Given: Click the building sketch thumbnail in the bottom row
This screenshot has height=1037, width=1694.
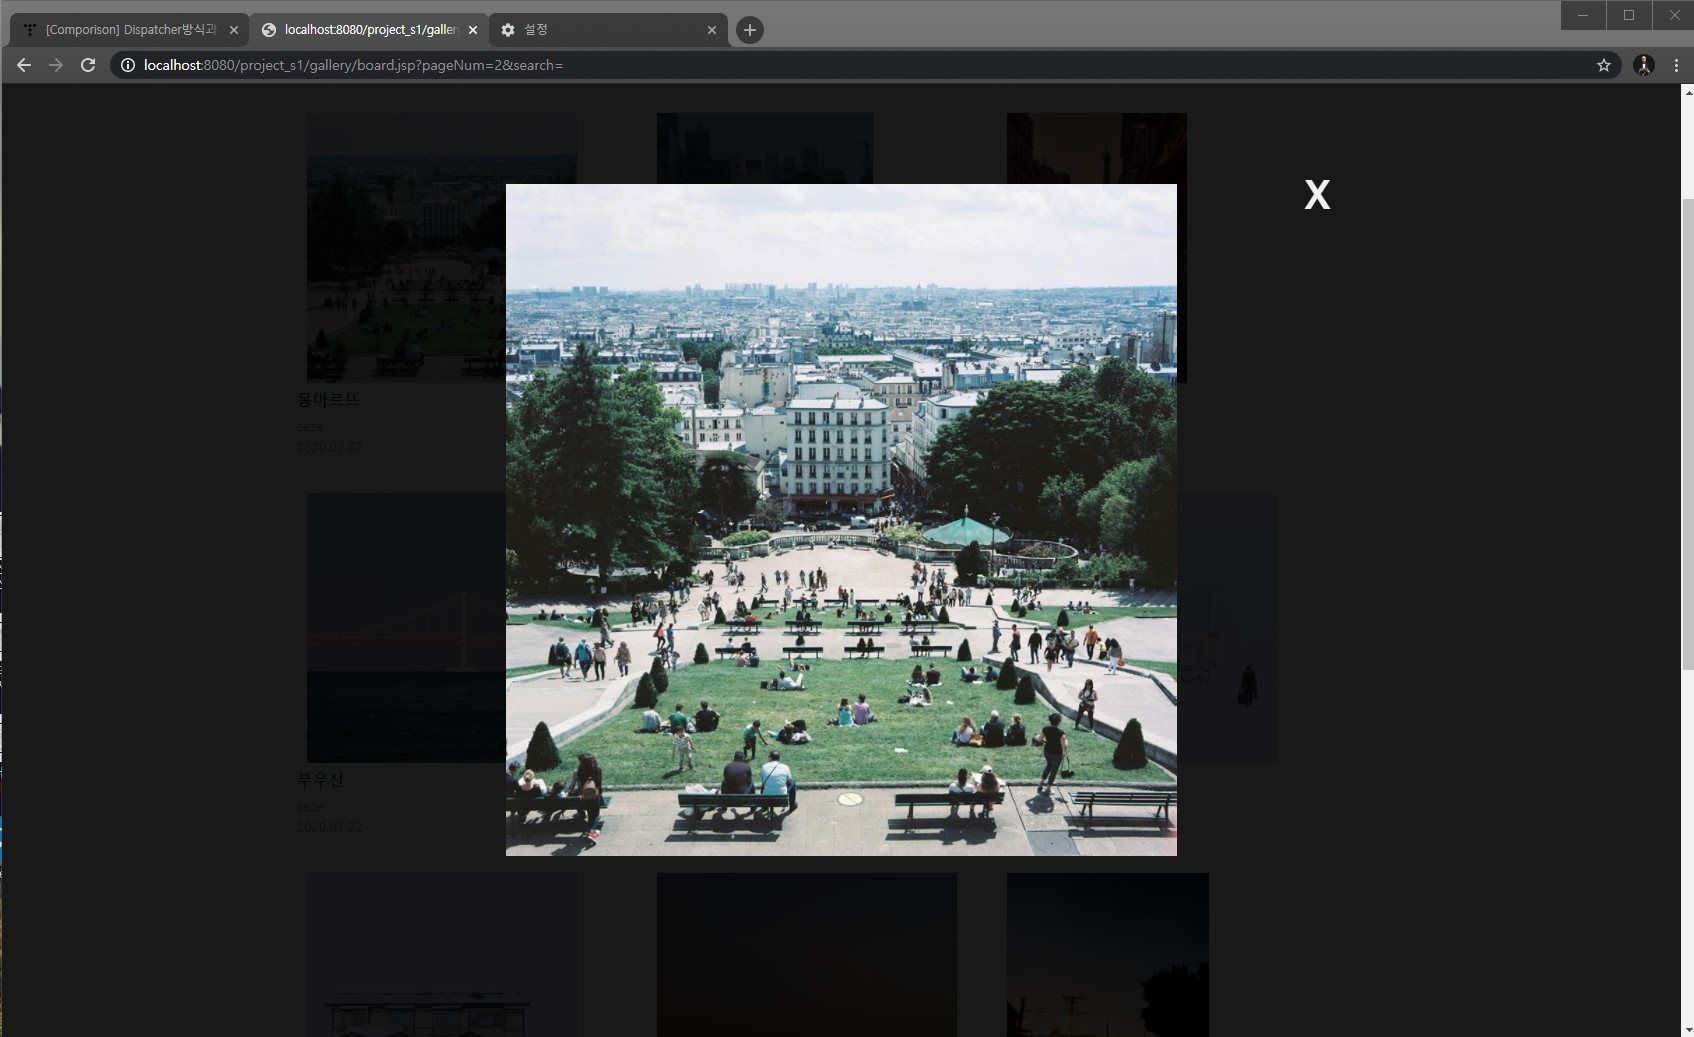Looking at the screenshot, I should click(442, 955).
